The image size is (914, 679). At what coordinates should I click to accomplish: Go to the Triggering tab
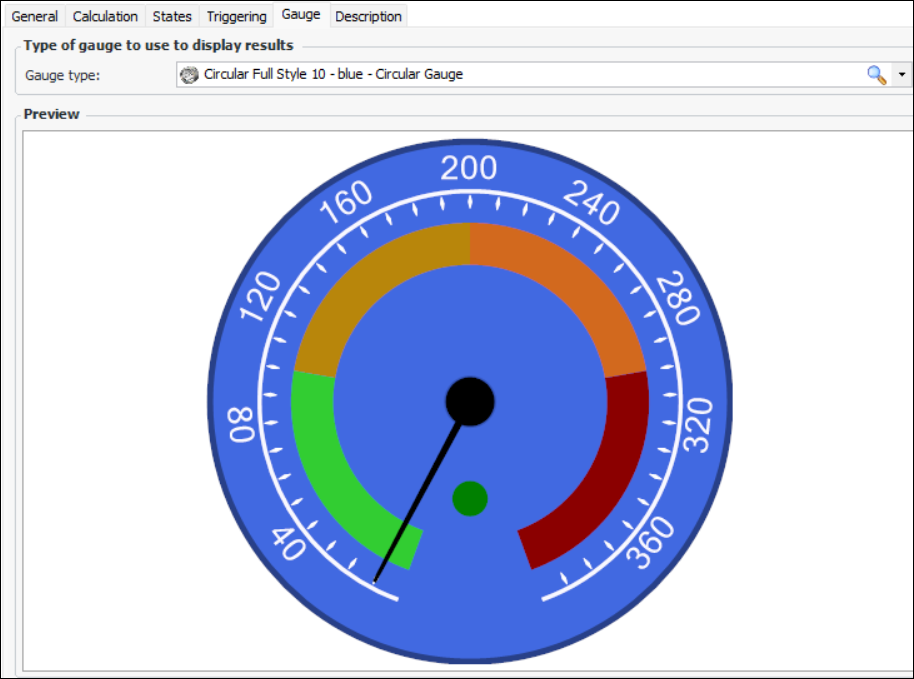(x=236, y=16)
